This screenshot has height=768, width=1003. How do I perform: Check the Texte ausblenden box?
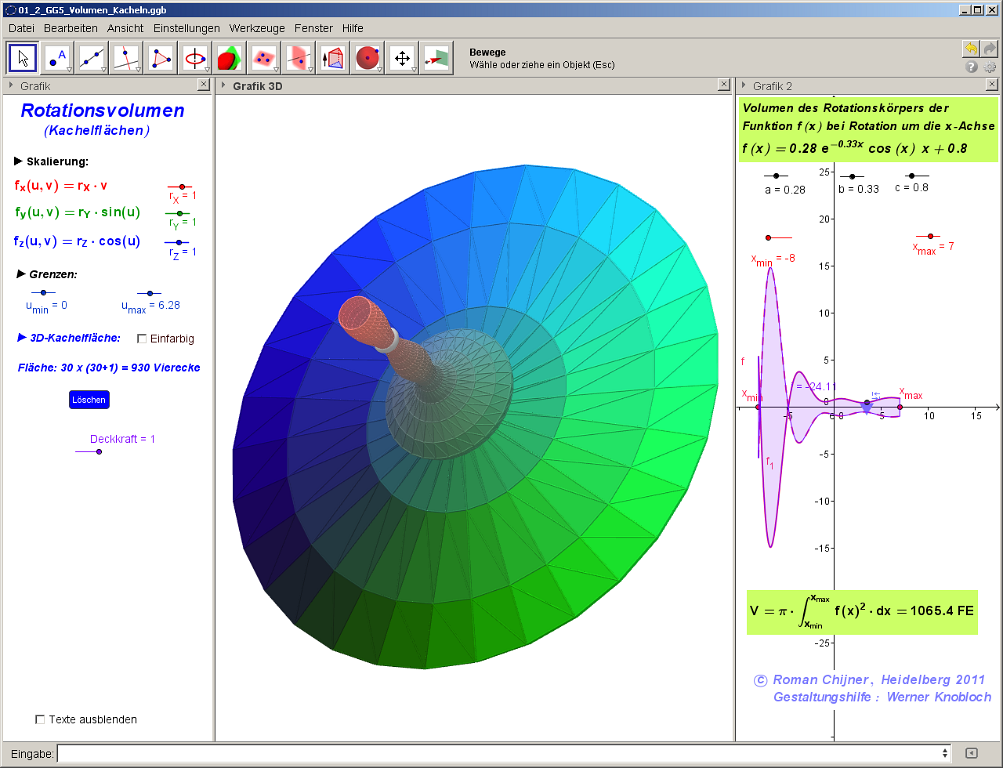pyautogui.click(x=40, y=719)
